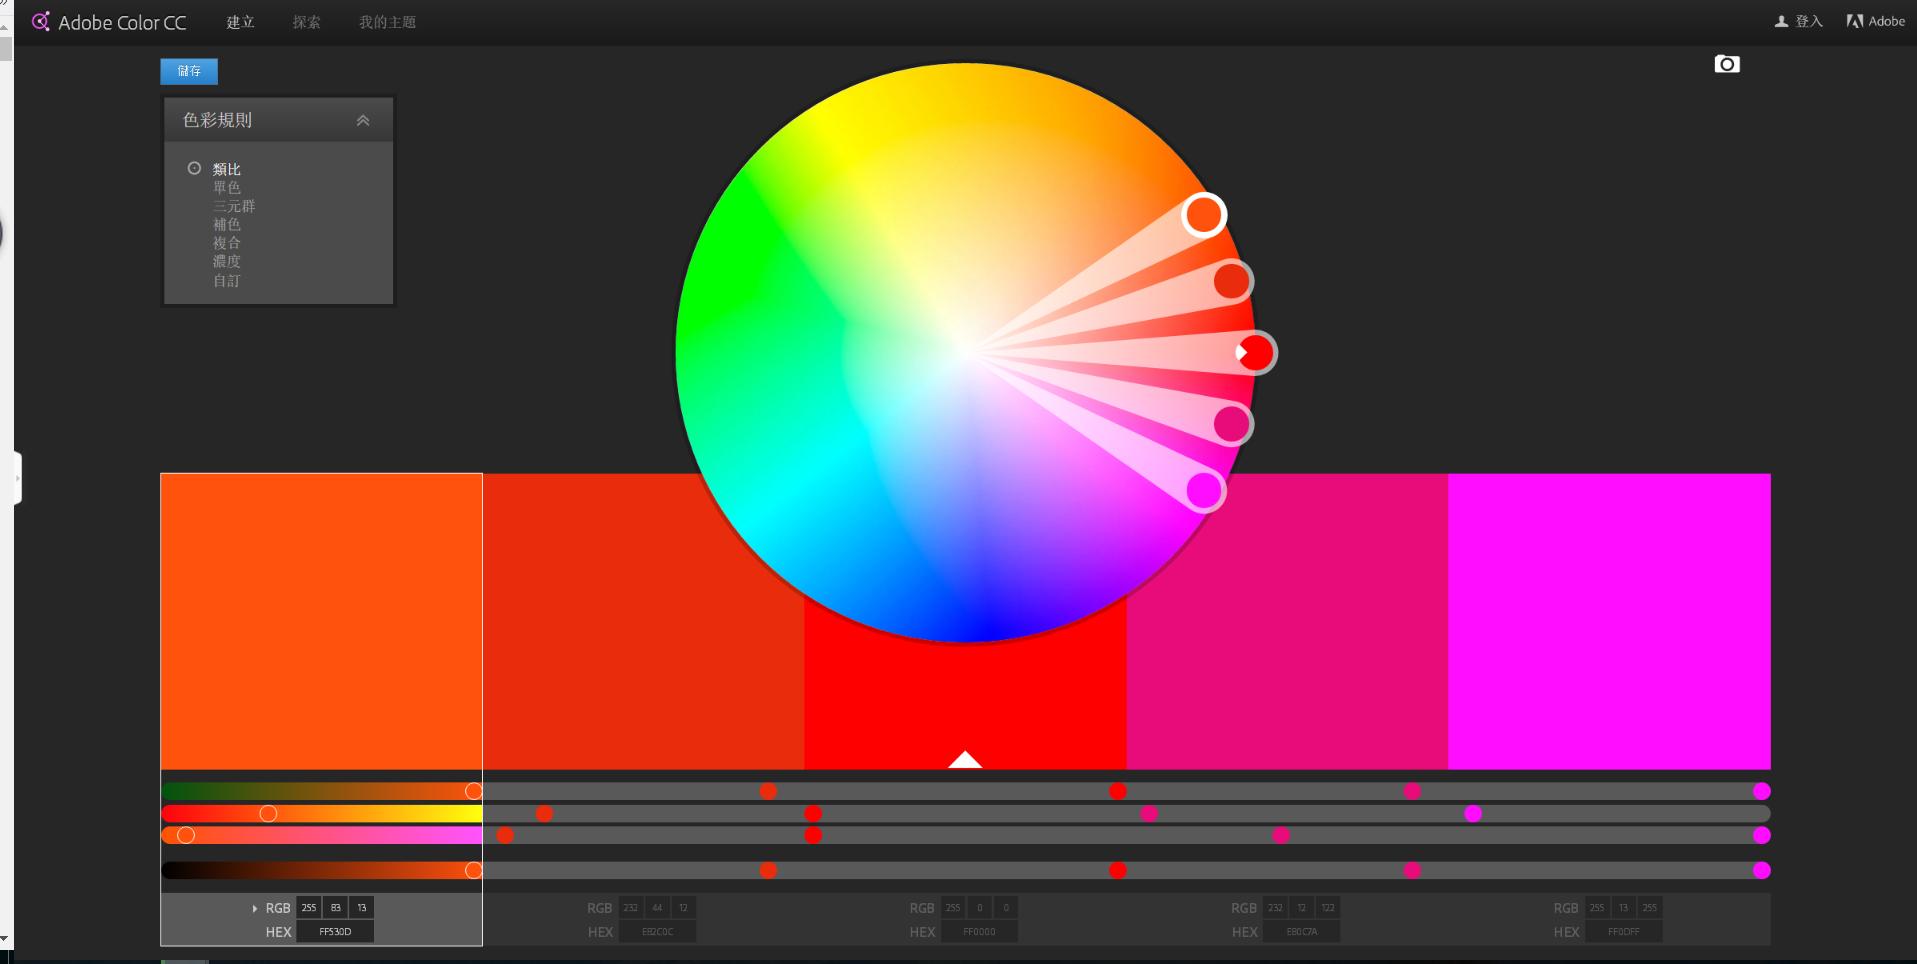Click the red-to-yellow slider of the orange swatch

321,813
